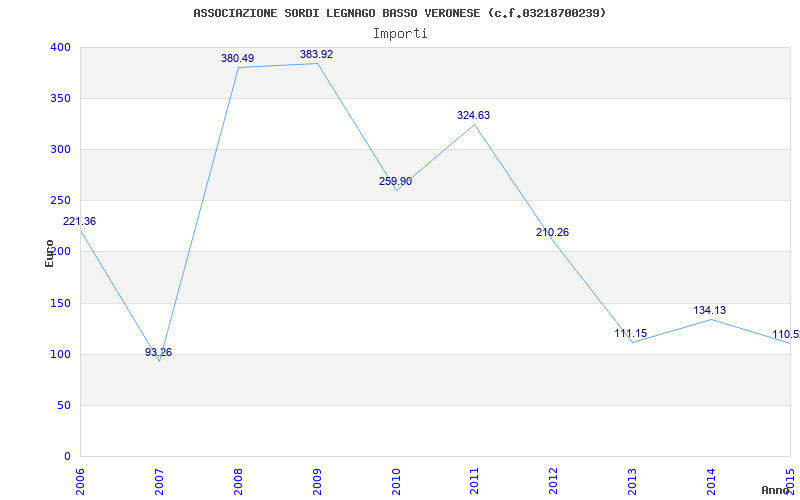
Task: Select the 2008 year axis label
Action: 238,482
